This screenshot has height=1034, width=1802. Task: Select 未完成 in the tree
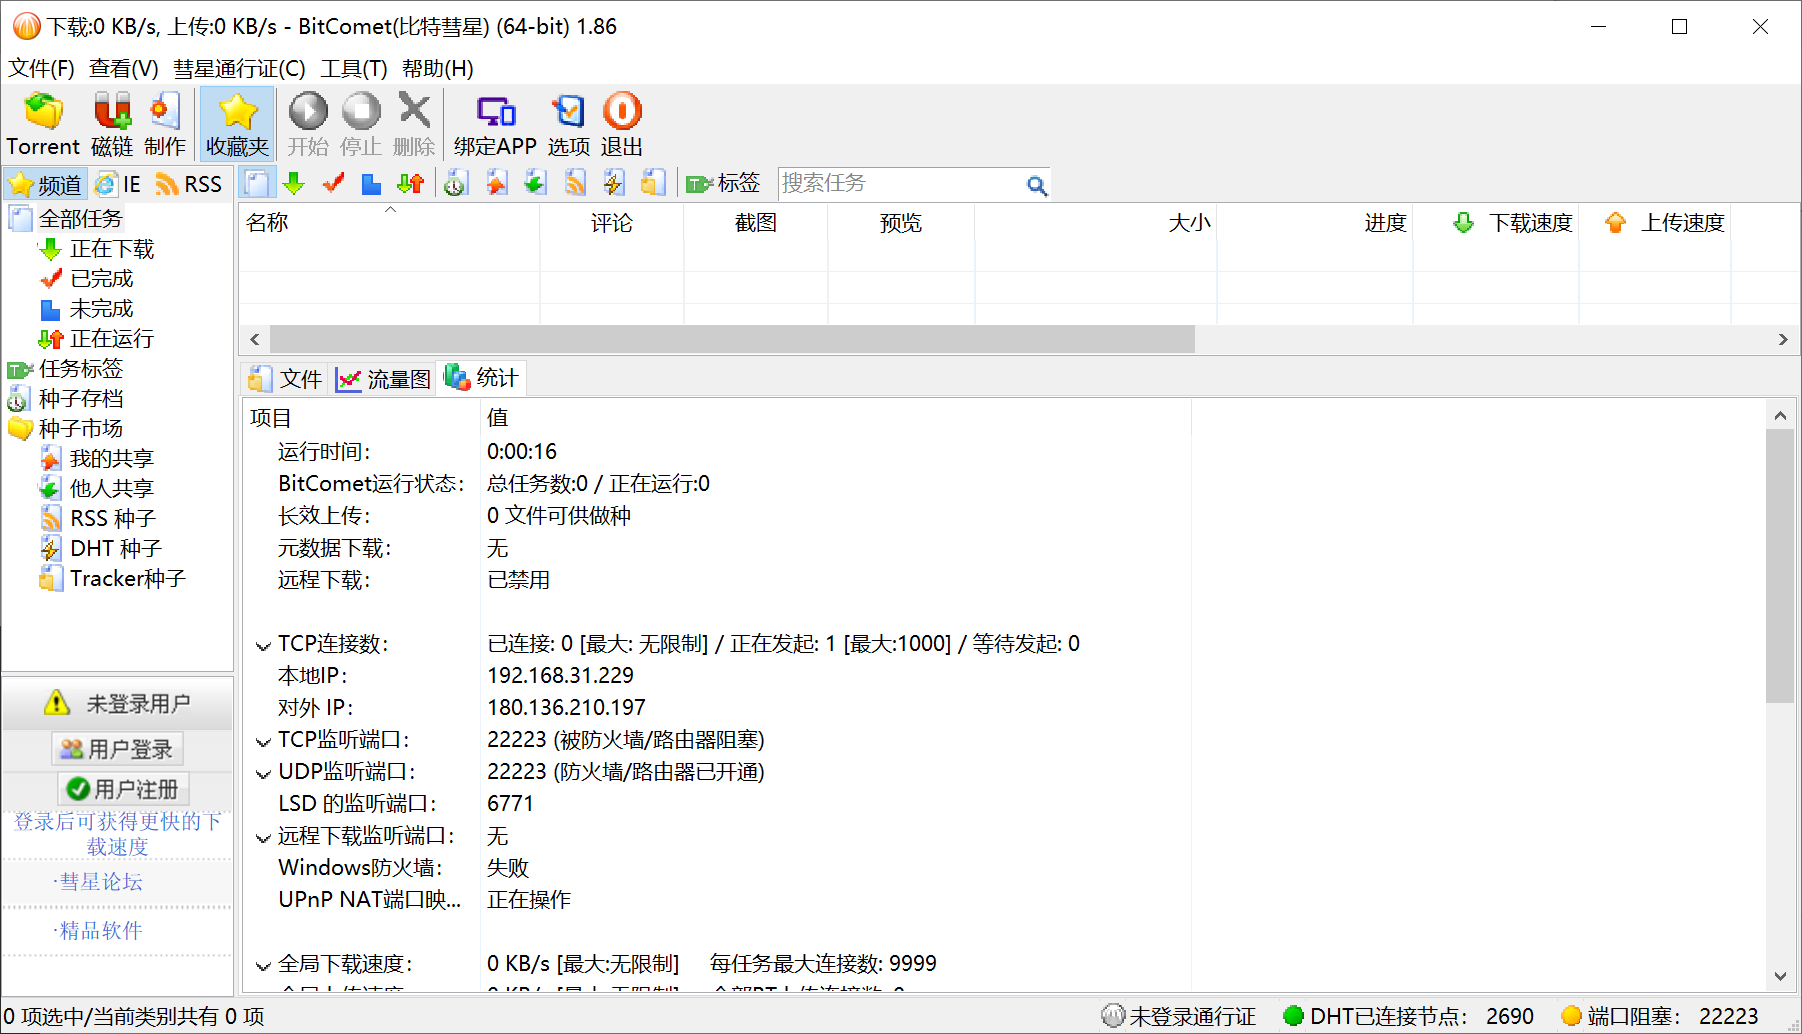point(101,308)
